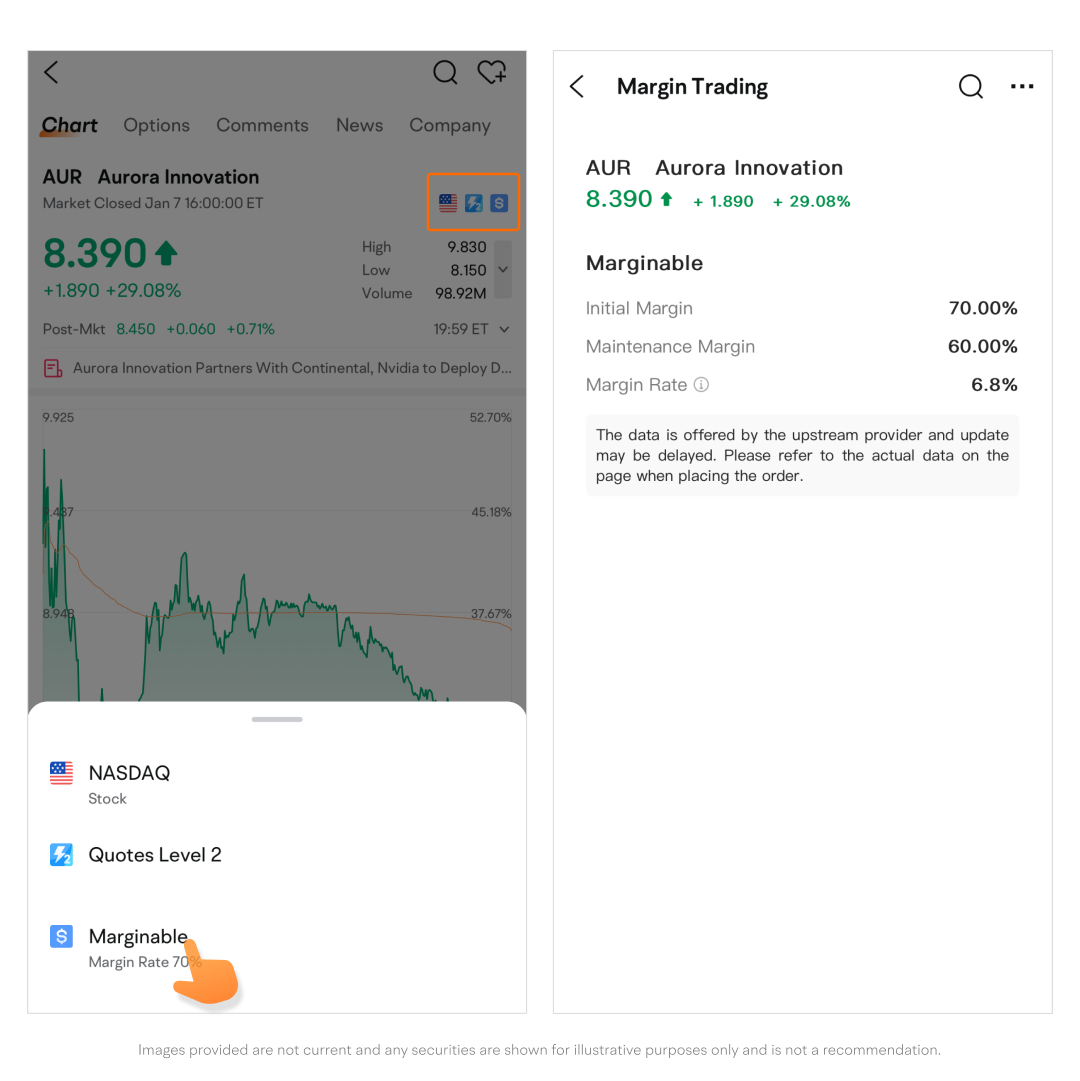Image resolution: width=1080 pixels, height=1081 pixels.
Task: Switch to the Comments tab
Action: (x=263, y=125)
